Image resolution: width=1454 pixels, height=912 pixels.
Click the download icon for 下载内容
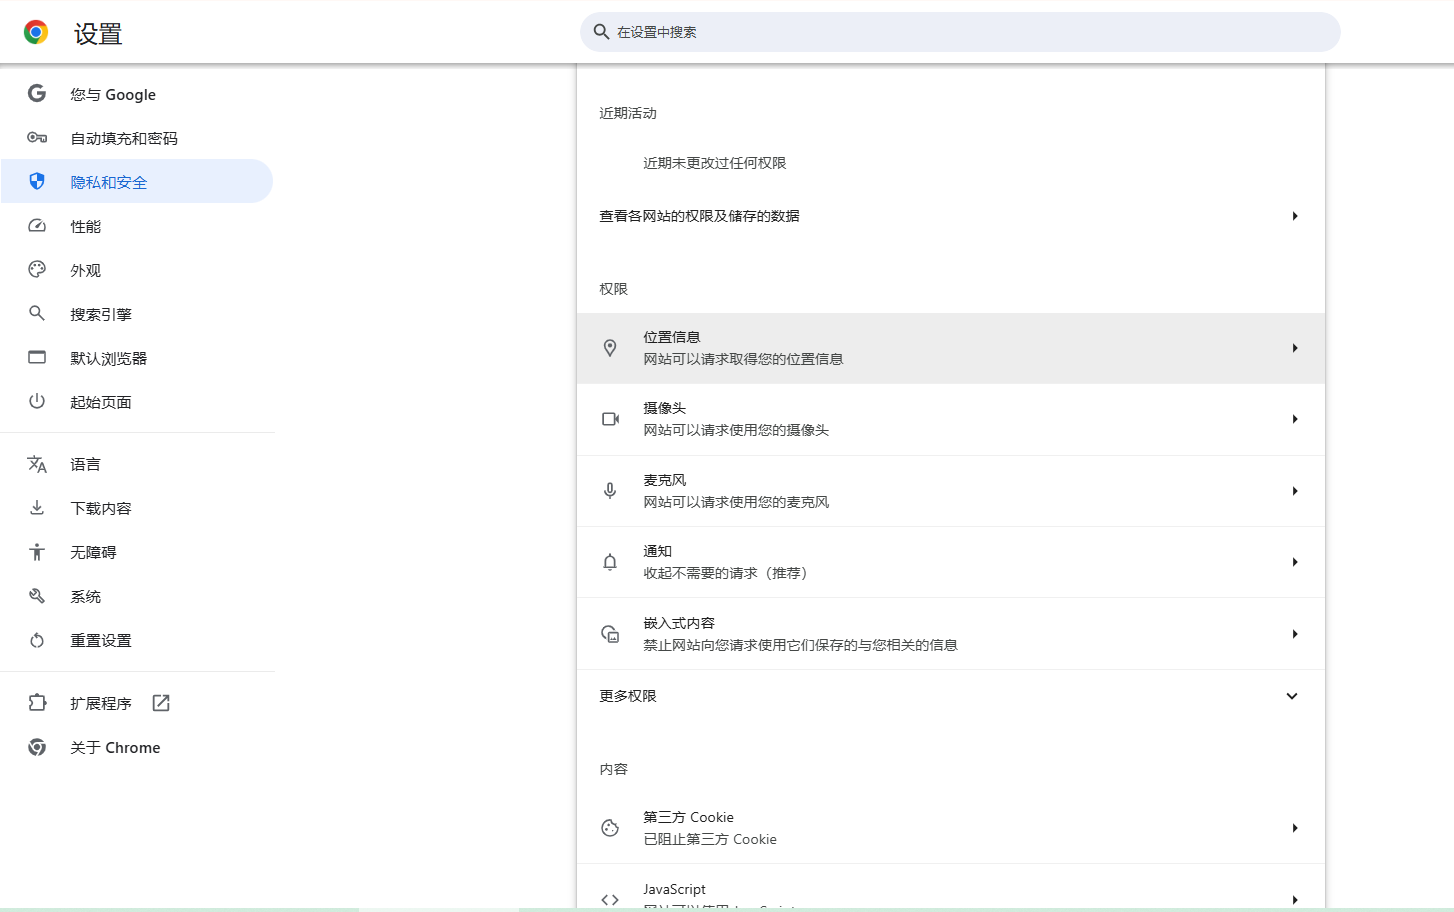(37, 508)
